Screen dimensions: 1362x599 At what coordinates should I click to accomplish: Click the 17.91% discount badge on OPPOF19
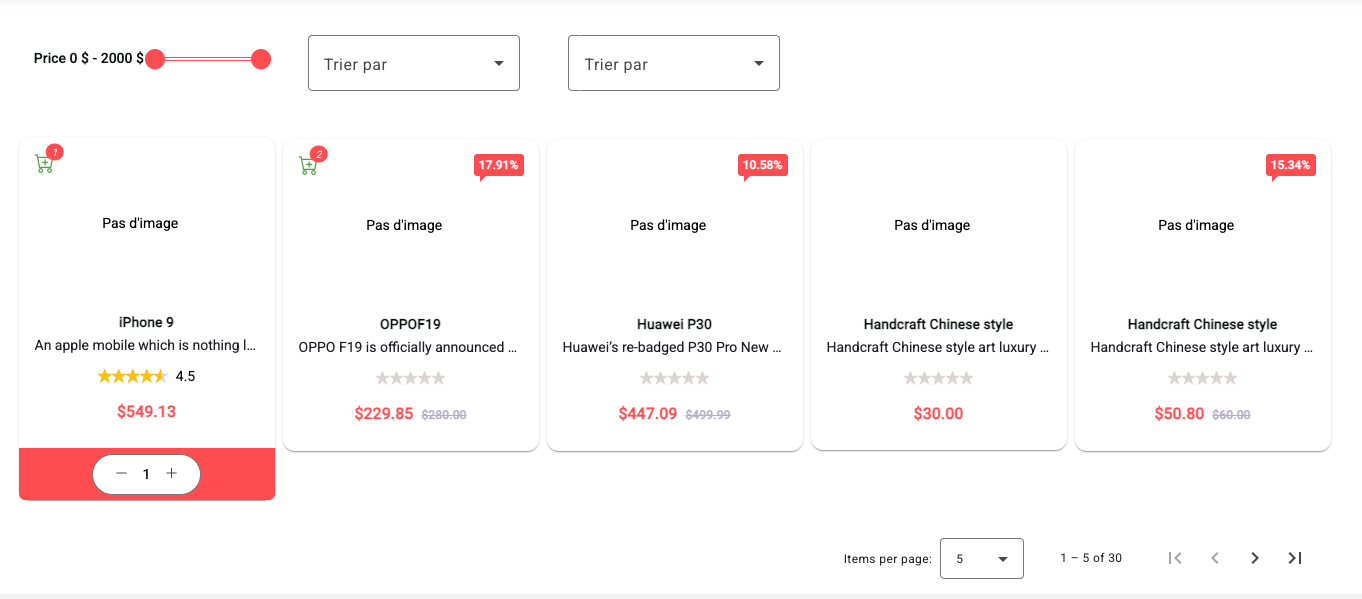(499, 165)
